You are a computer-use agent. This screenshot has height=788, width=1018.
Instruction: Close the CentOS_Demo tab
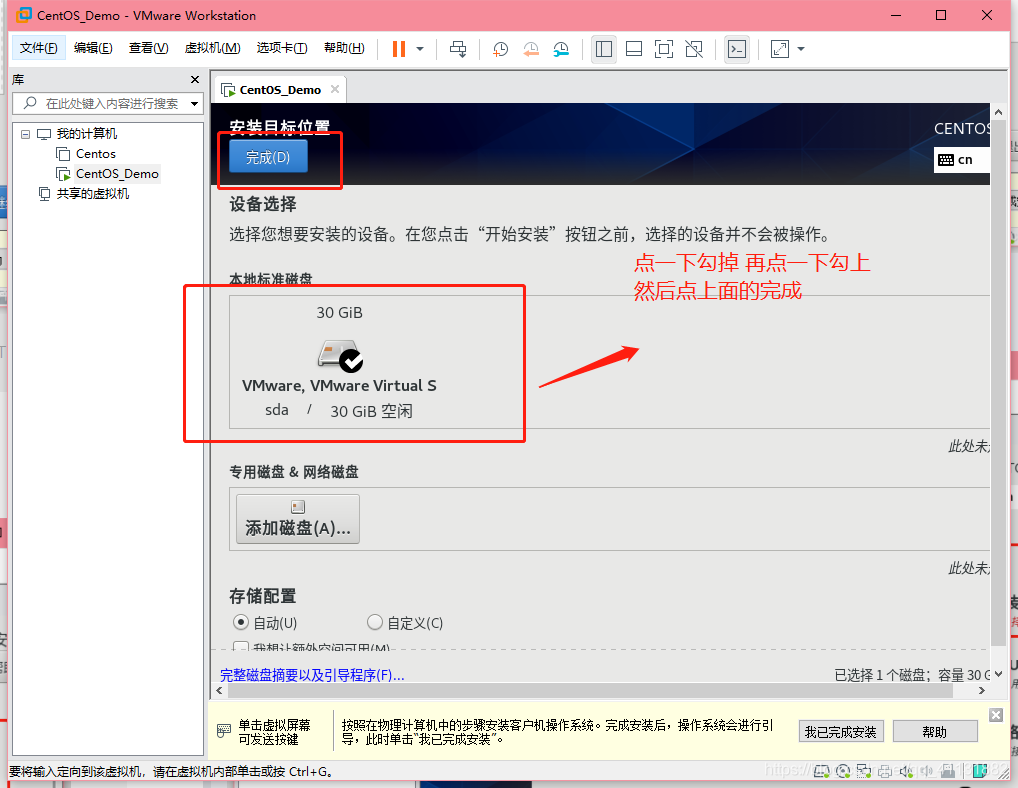(x=335, y=89)
